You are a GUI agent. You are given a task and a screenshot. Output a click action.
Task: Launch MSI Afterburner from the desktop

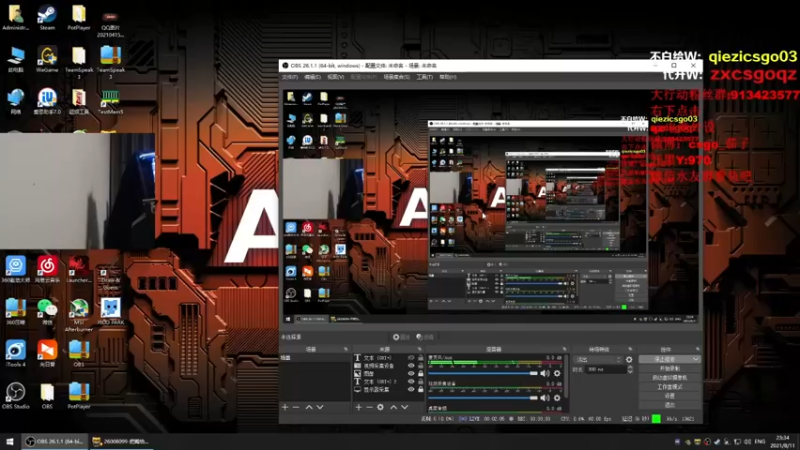point(79,315)
